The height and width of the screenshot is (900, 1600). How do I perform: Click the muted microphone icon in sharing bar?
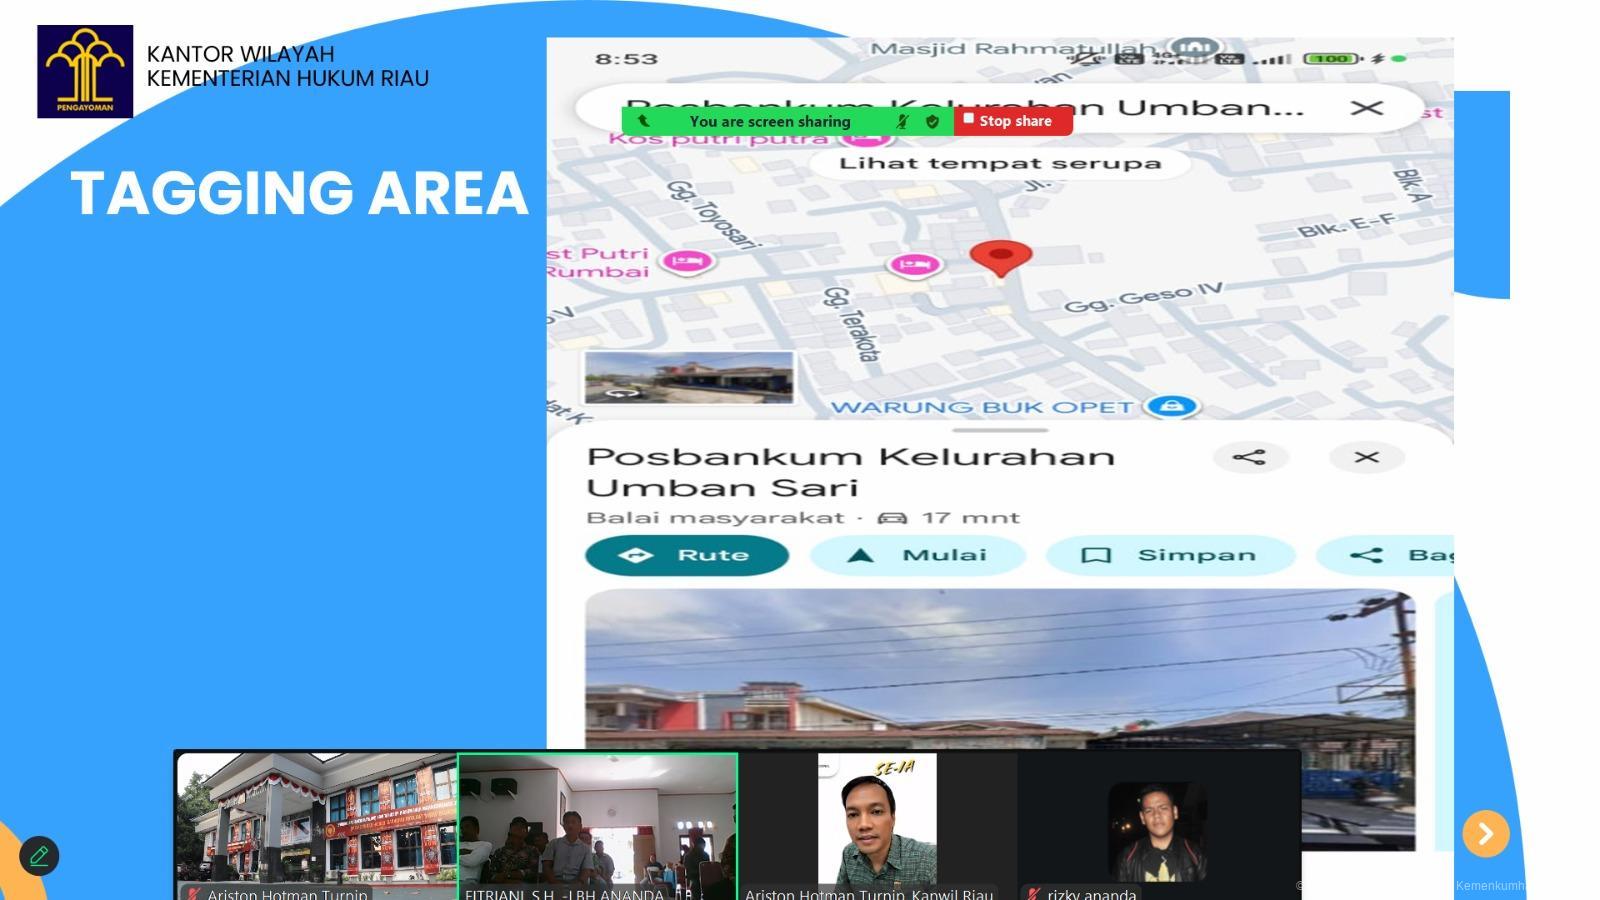click(x=902, y=121)
